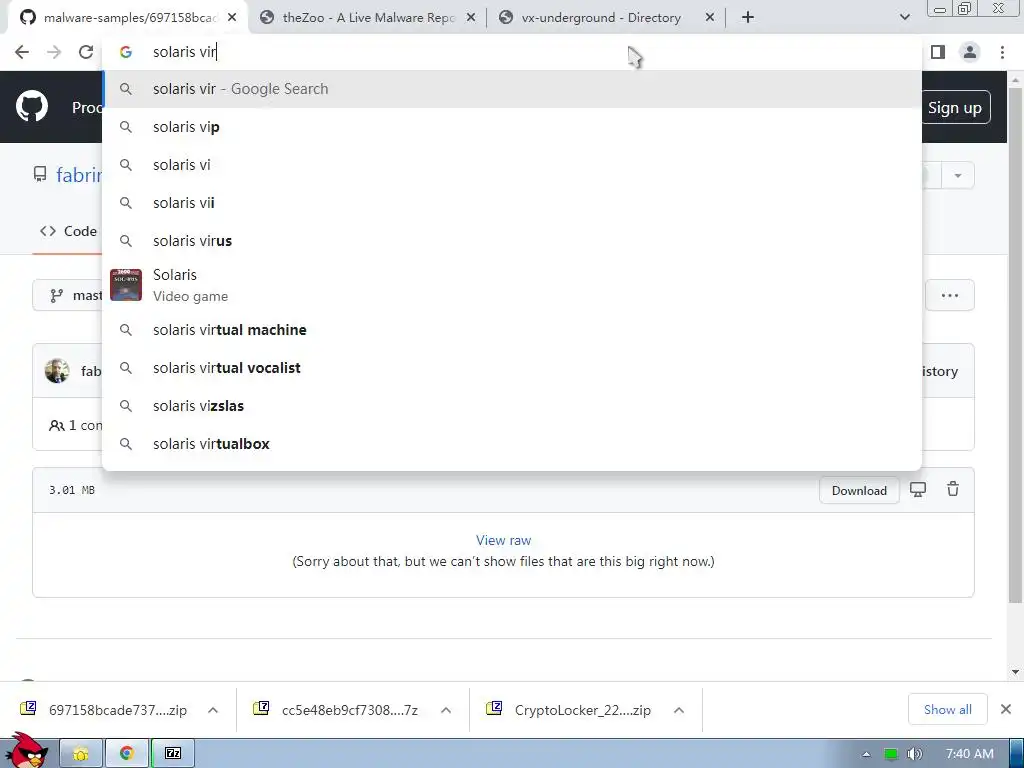This screenshot has width=1024, height=768.
Task: Close the malware-samples tab
Action: [x=232, y=18]
